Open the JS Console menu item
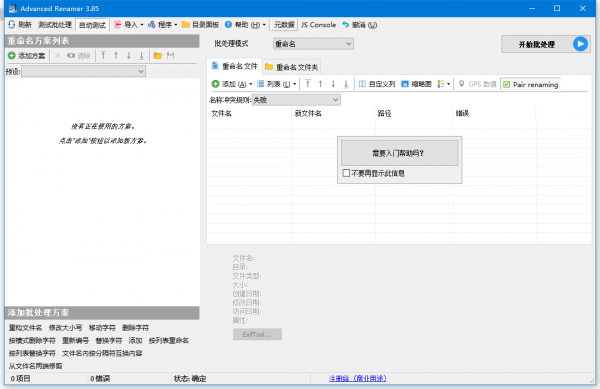 [318, 24]
